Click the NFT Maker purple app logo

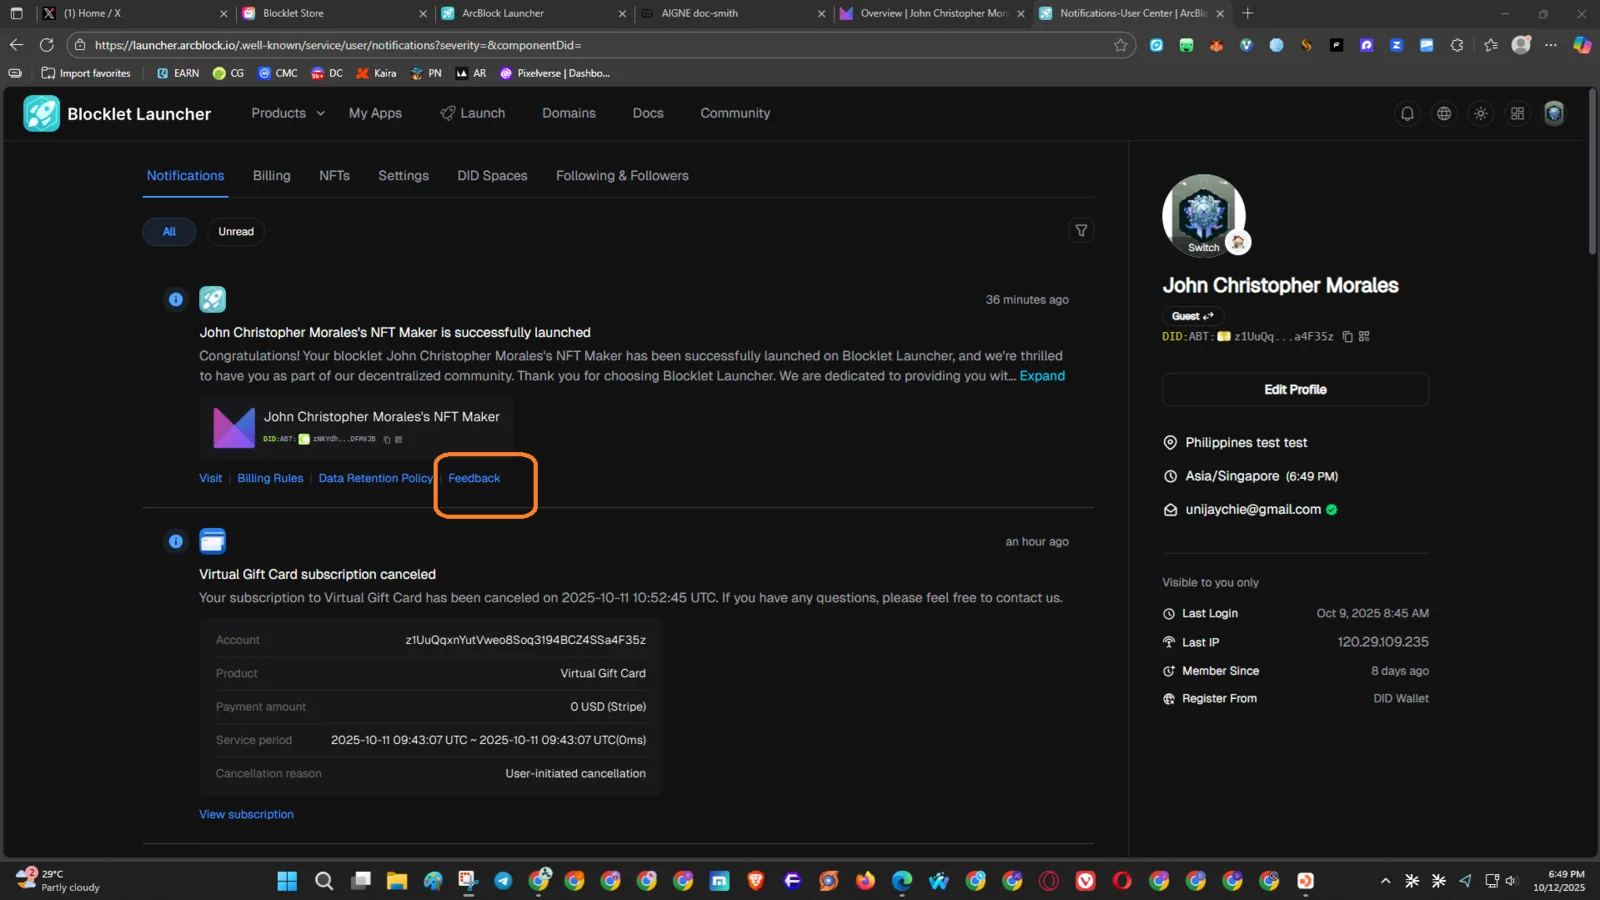234,428
